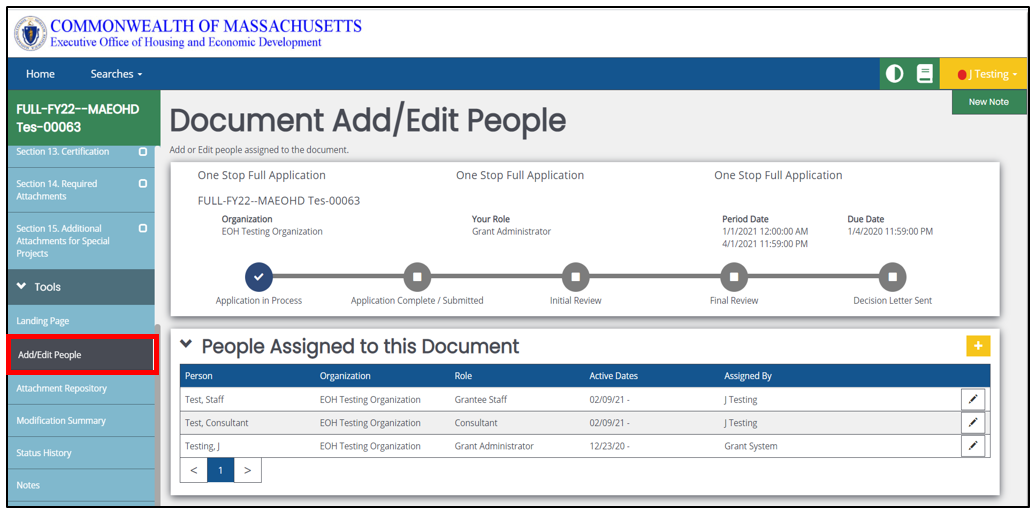The width and height of the screenshot is (1035, 514).
Task: Click the Decision Letter Sent step circle
Action: (892, 277)
